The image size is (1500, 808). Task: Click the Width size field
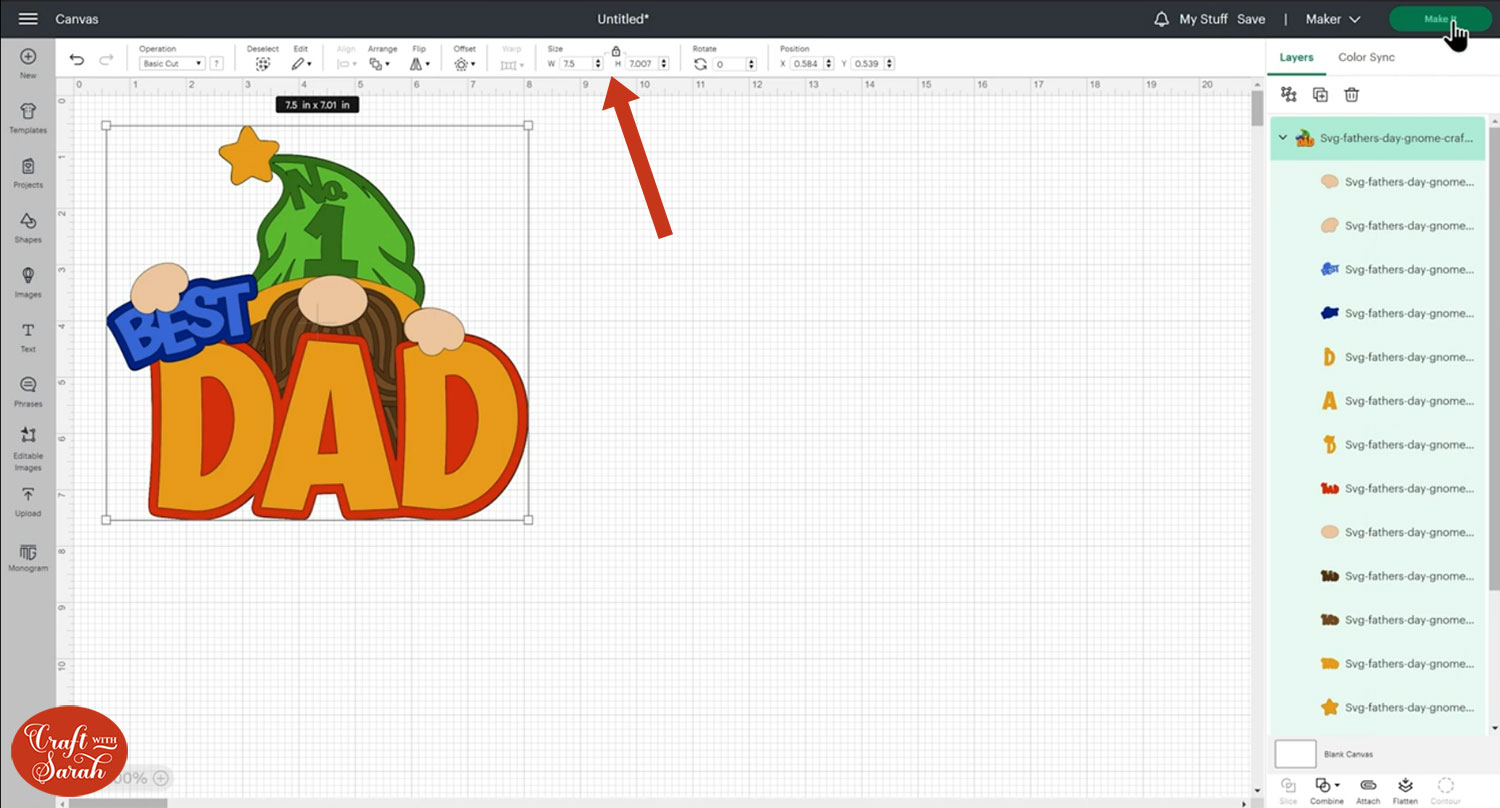576,64
